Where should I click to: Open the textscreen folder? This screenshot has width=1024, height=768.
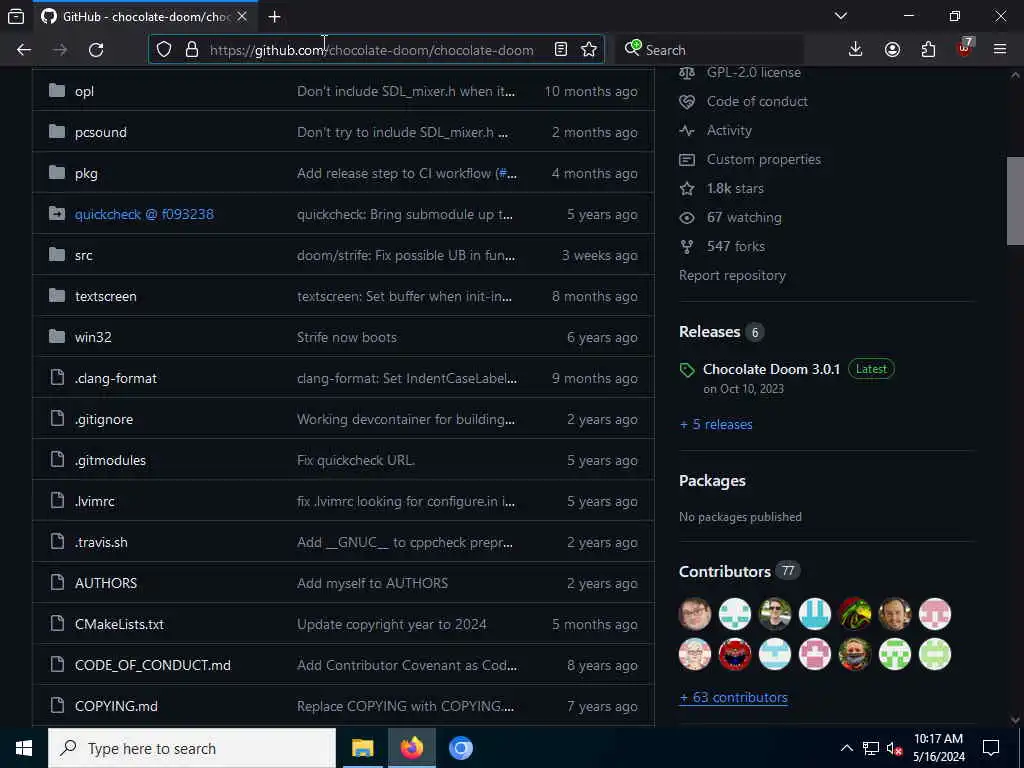coord(106,296)
